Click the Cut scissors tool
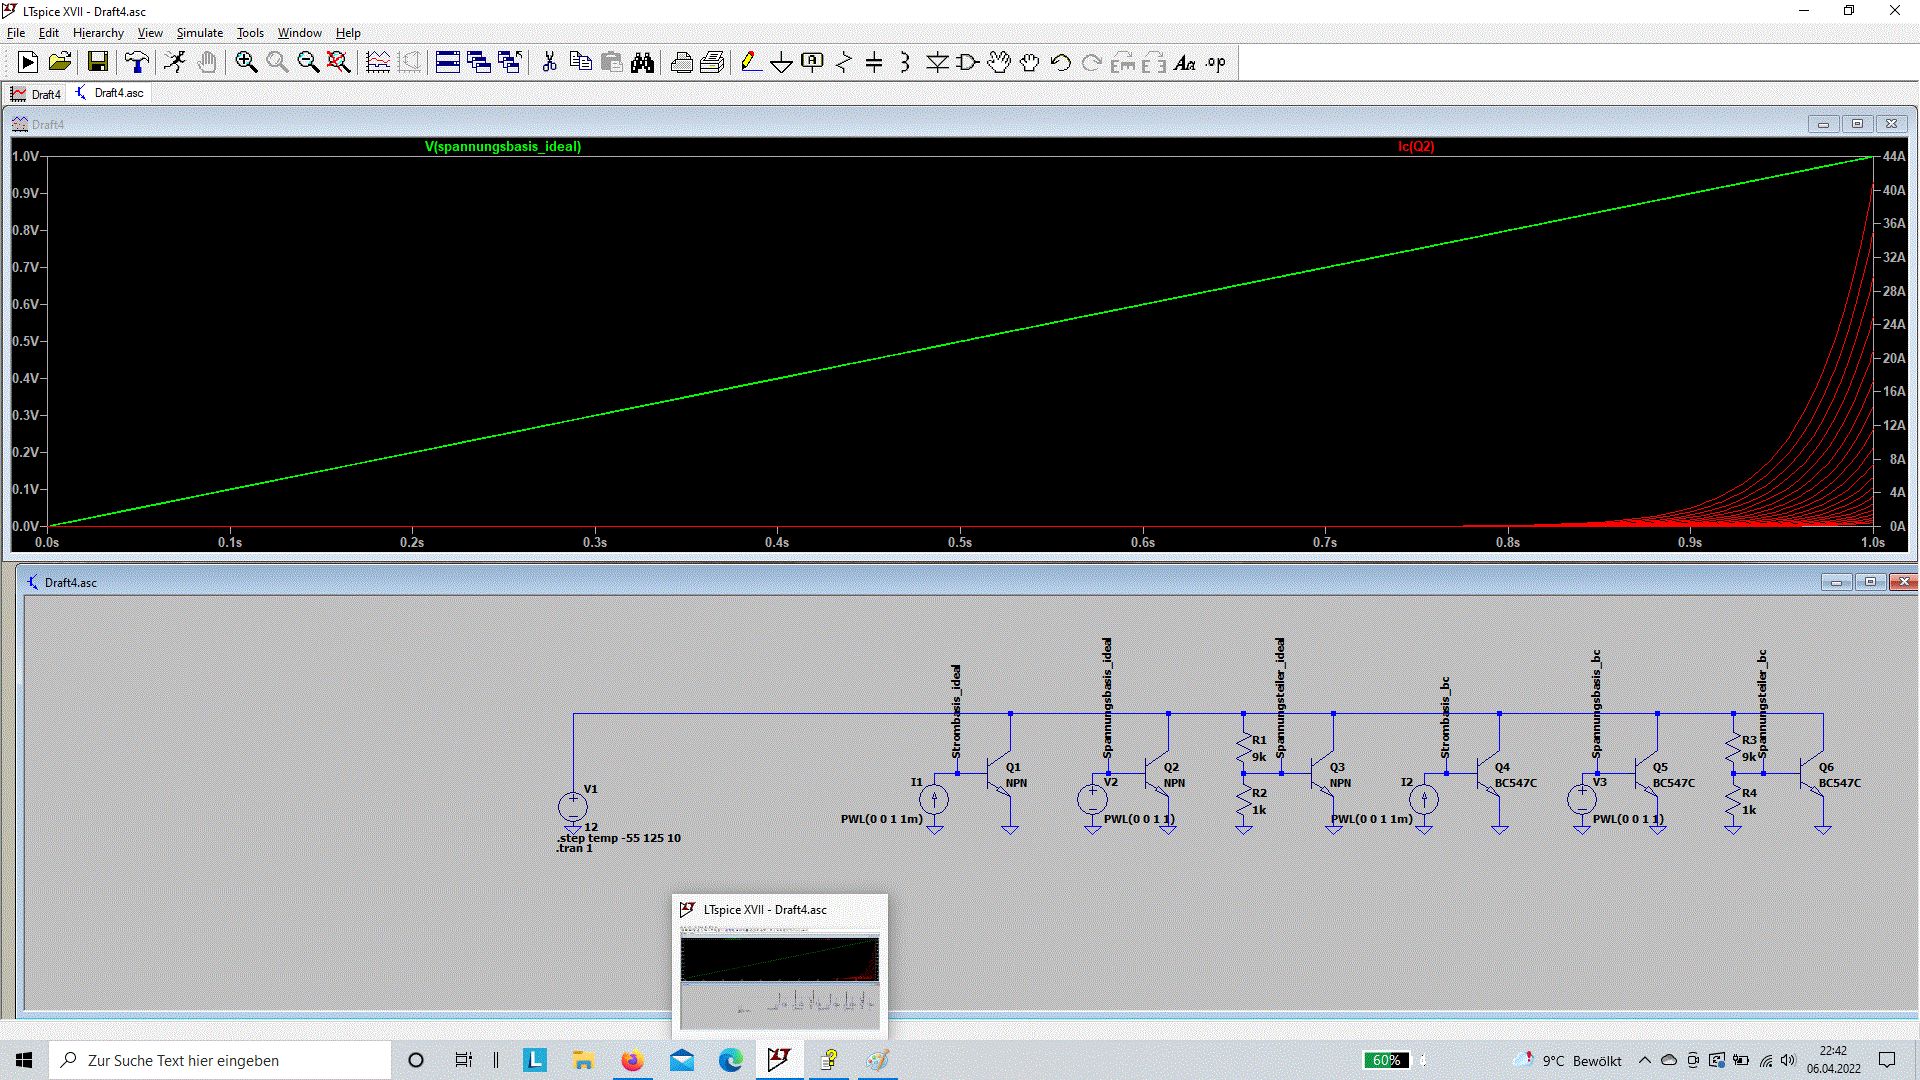 (549, 63)
